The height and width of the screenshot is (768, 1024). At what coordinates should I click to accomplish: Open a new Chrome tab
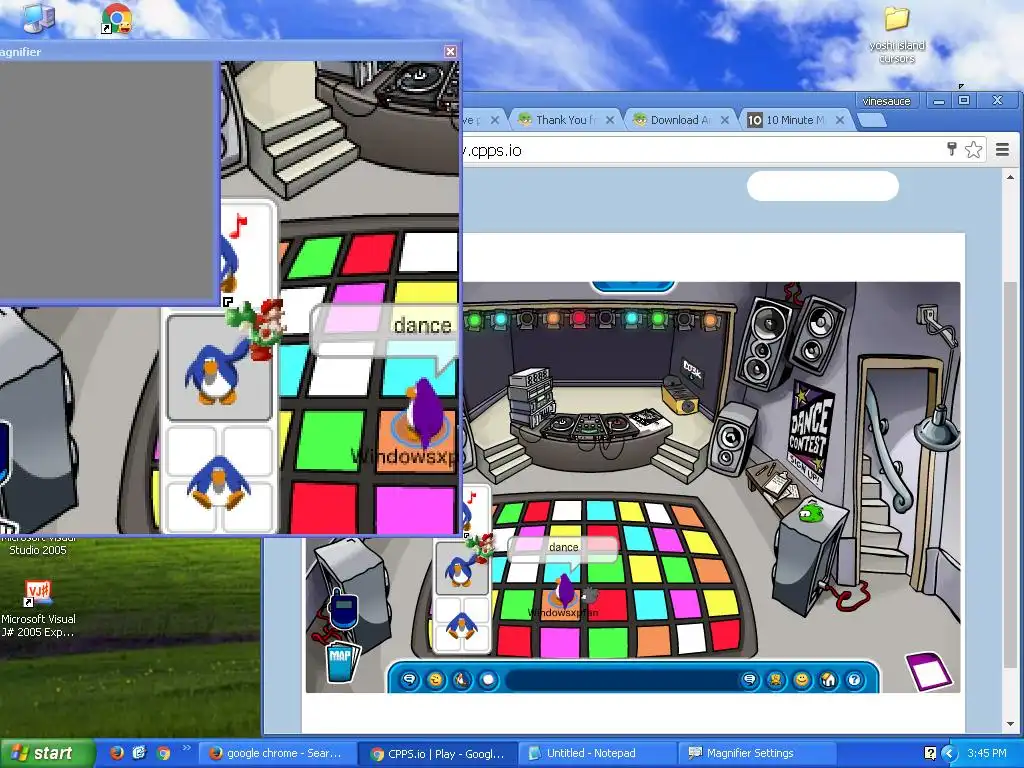(x=871, y=120)
